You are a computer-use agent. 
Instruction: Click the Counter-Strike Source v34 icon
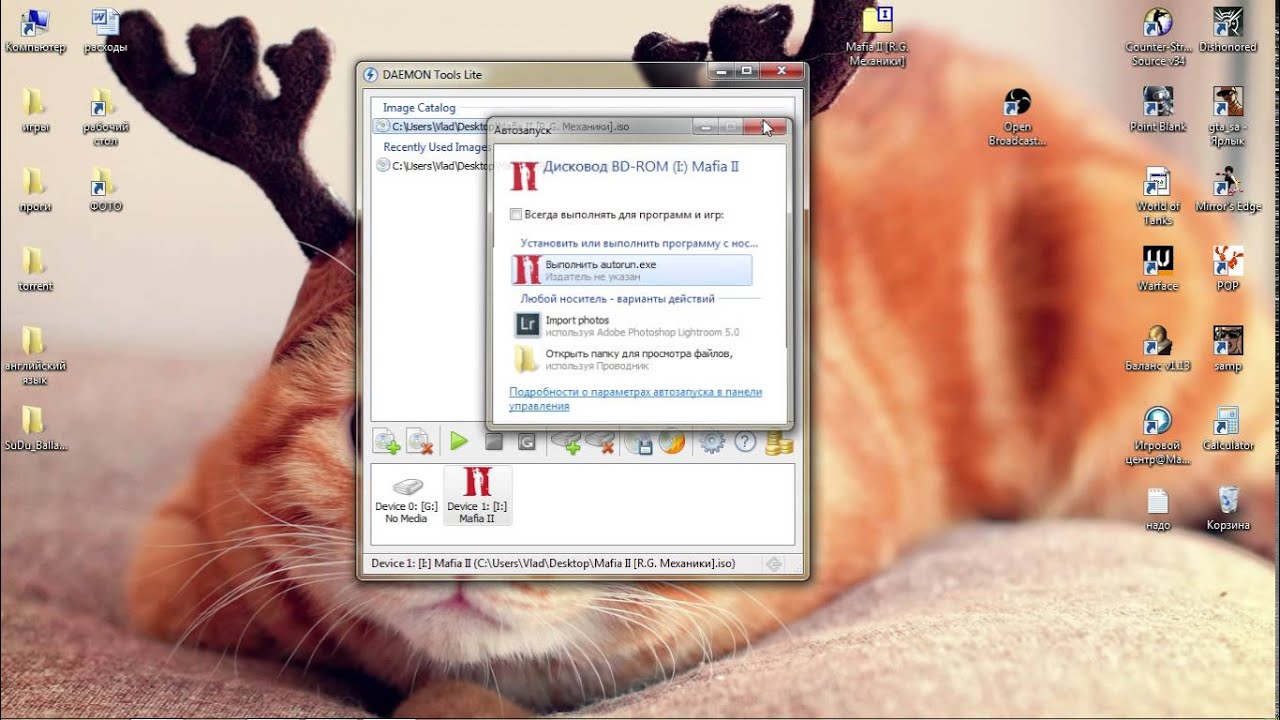point(1157,37)
